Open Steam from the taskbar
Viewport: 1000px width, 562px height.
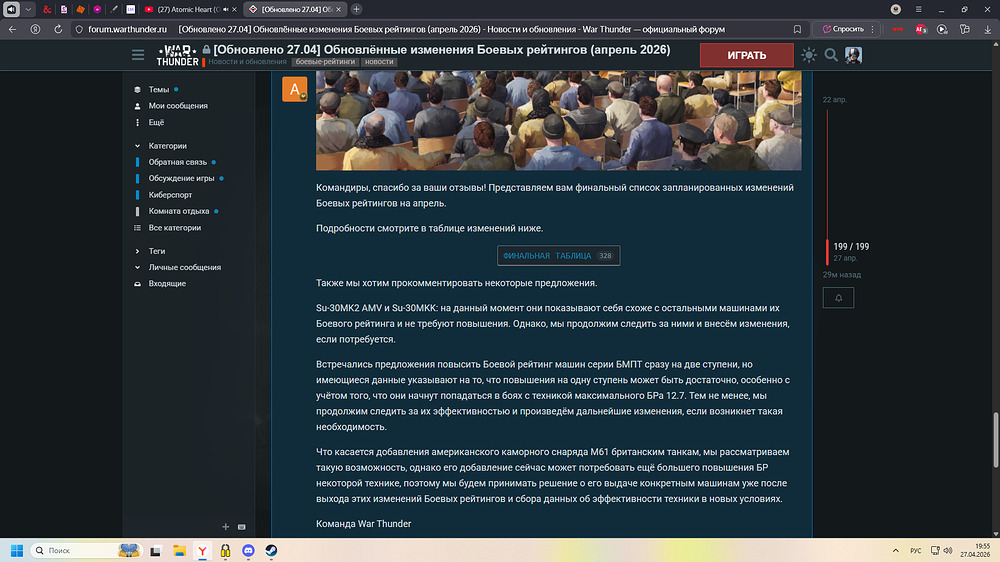point(271,551)
